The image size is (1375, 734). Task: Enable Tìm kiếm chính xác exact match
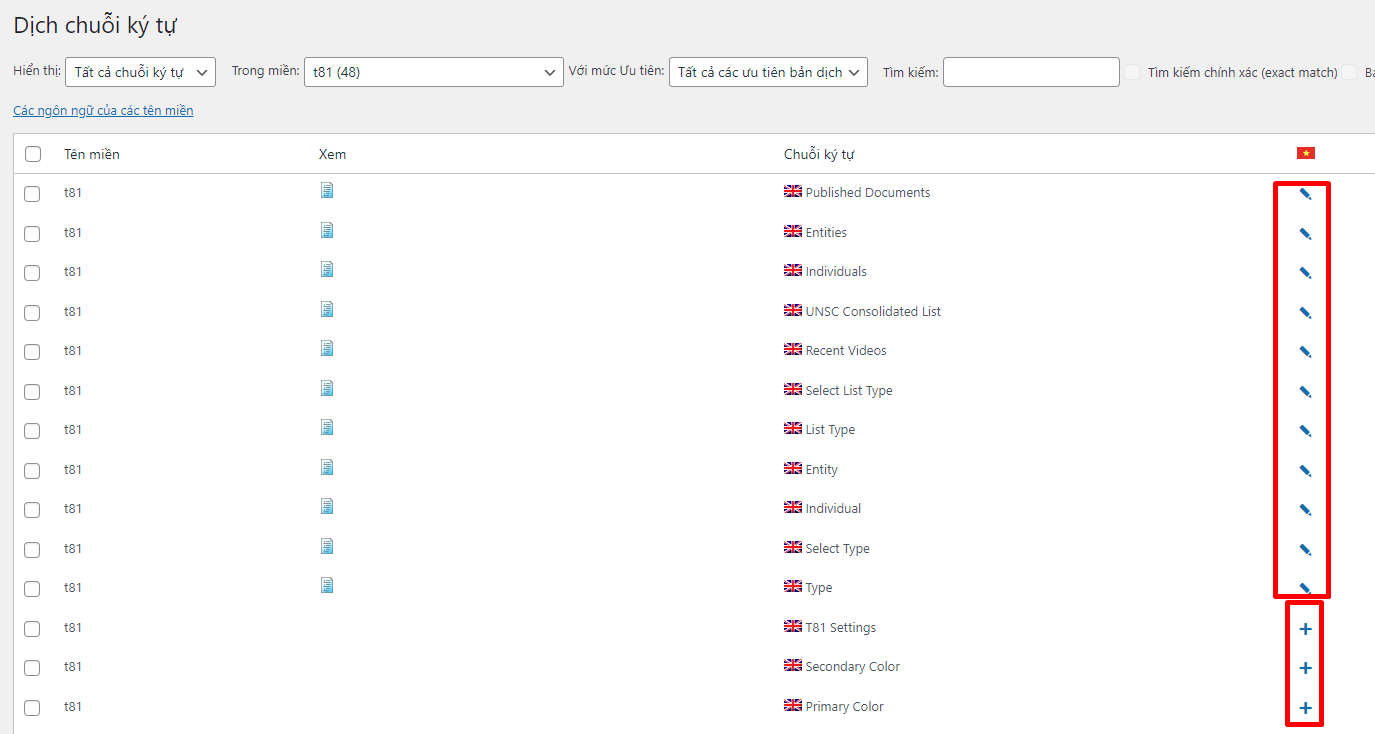(1132, 72)
